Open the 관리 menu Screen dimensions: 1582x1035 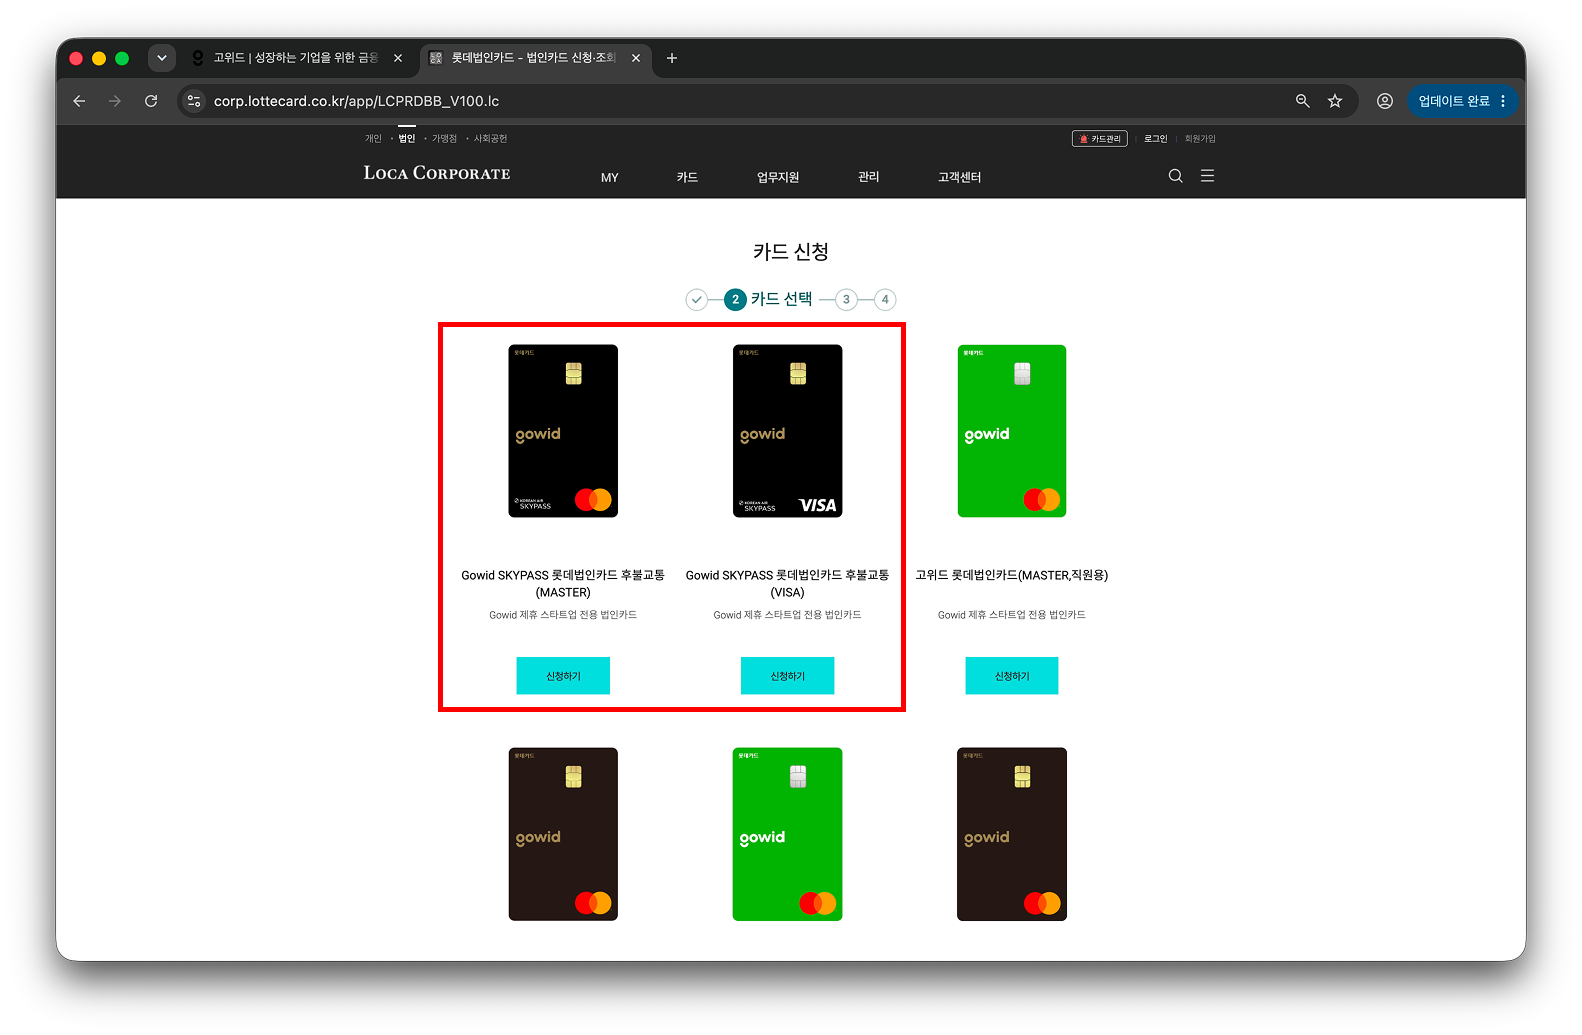click(868, 177)
